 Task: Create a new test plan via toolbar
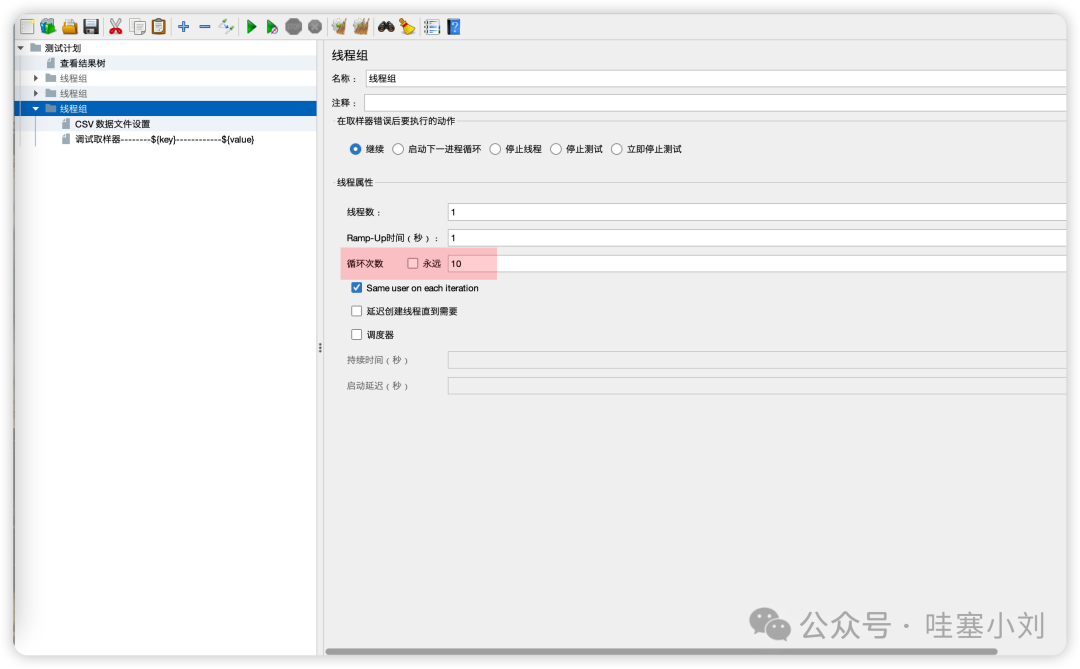tap(27, 27)
